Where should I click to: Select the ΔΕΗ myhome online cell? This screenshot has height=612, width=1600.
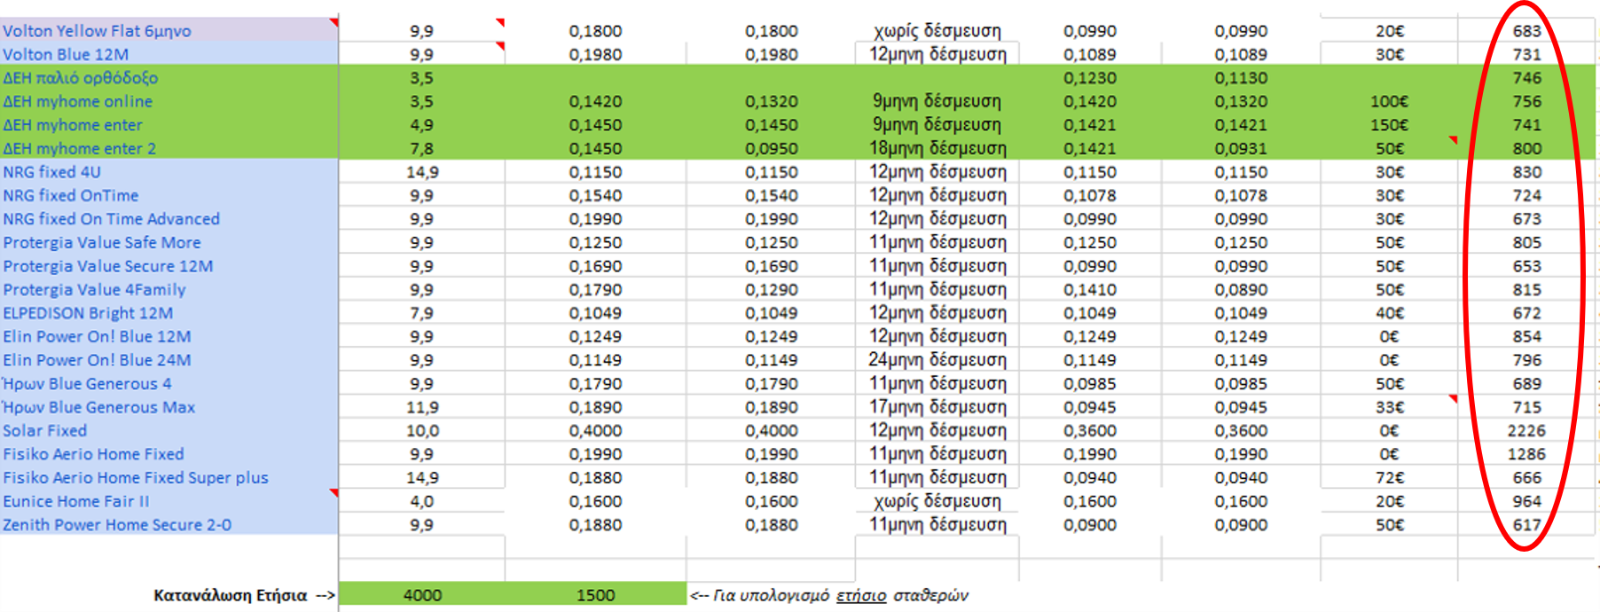pos(169,101)
